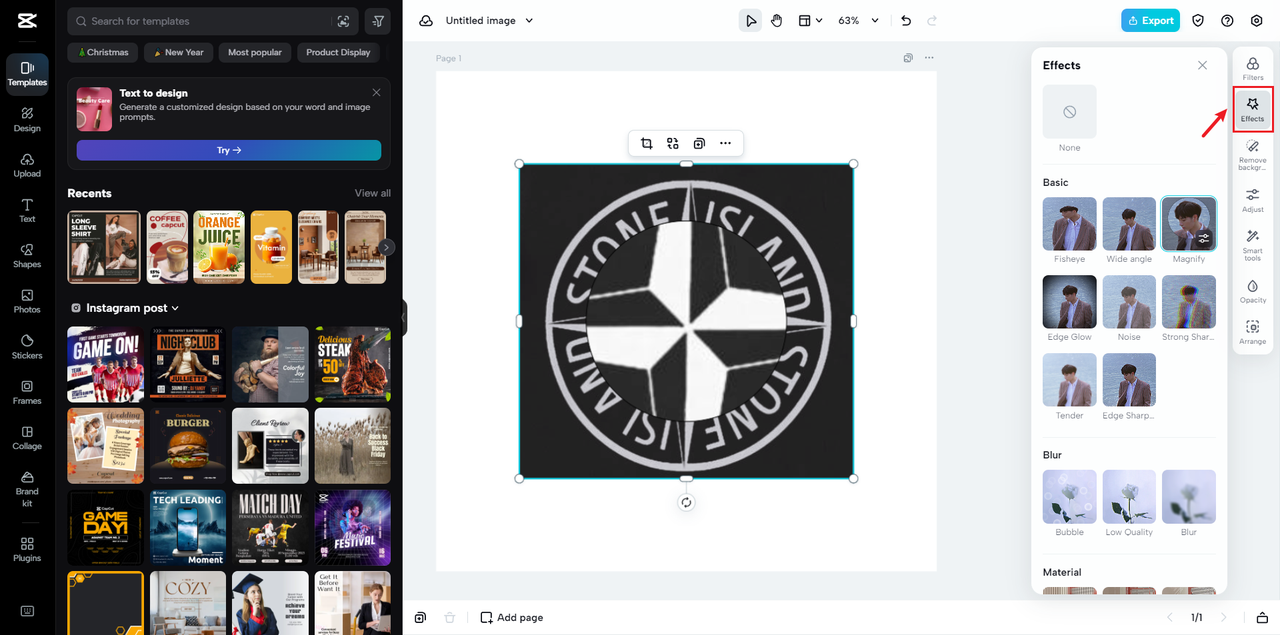Select the Product Display template tag
1280x635 pixels.
[x=338, y=52]
